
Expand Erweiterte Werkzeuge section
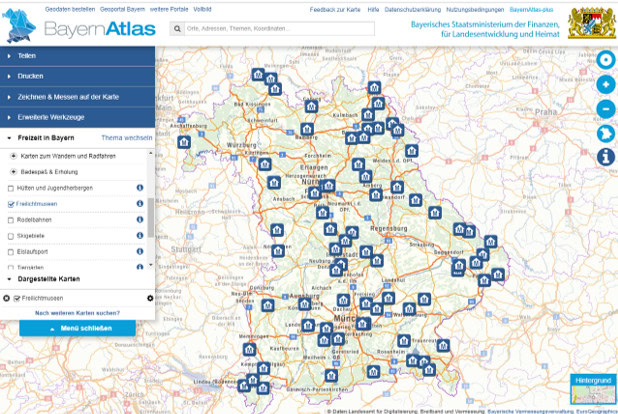click(77, 117)
